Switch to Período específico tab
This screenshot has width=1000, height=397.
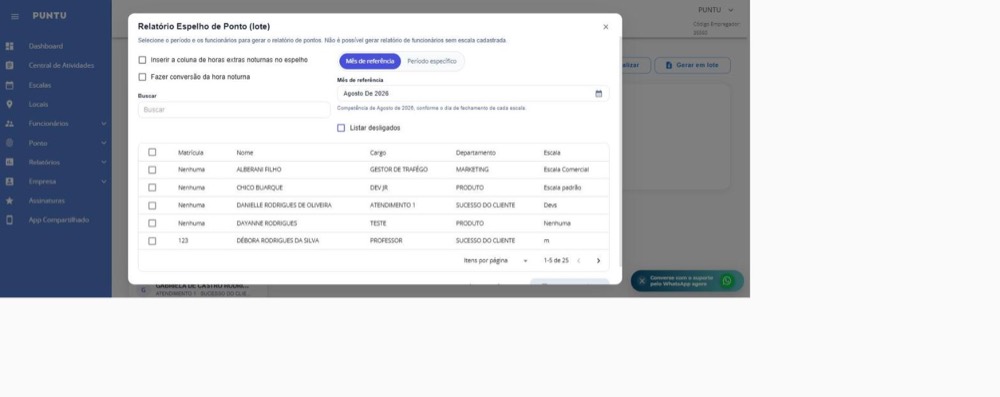click(x=432, y=61)
